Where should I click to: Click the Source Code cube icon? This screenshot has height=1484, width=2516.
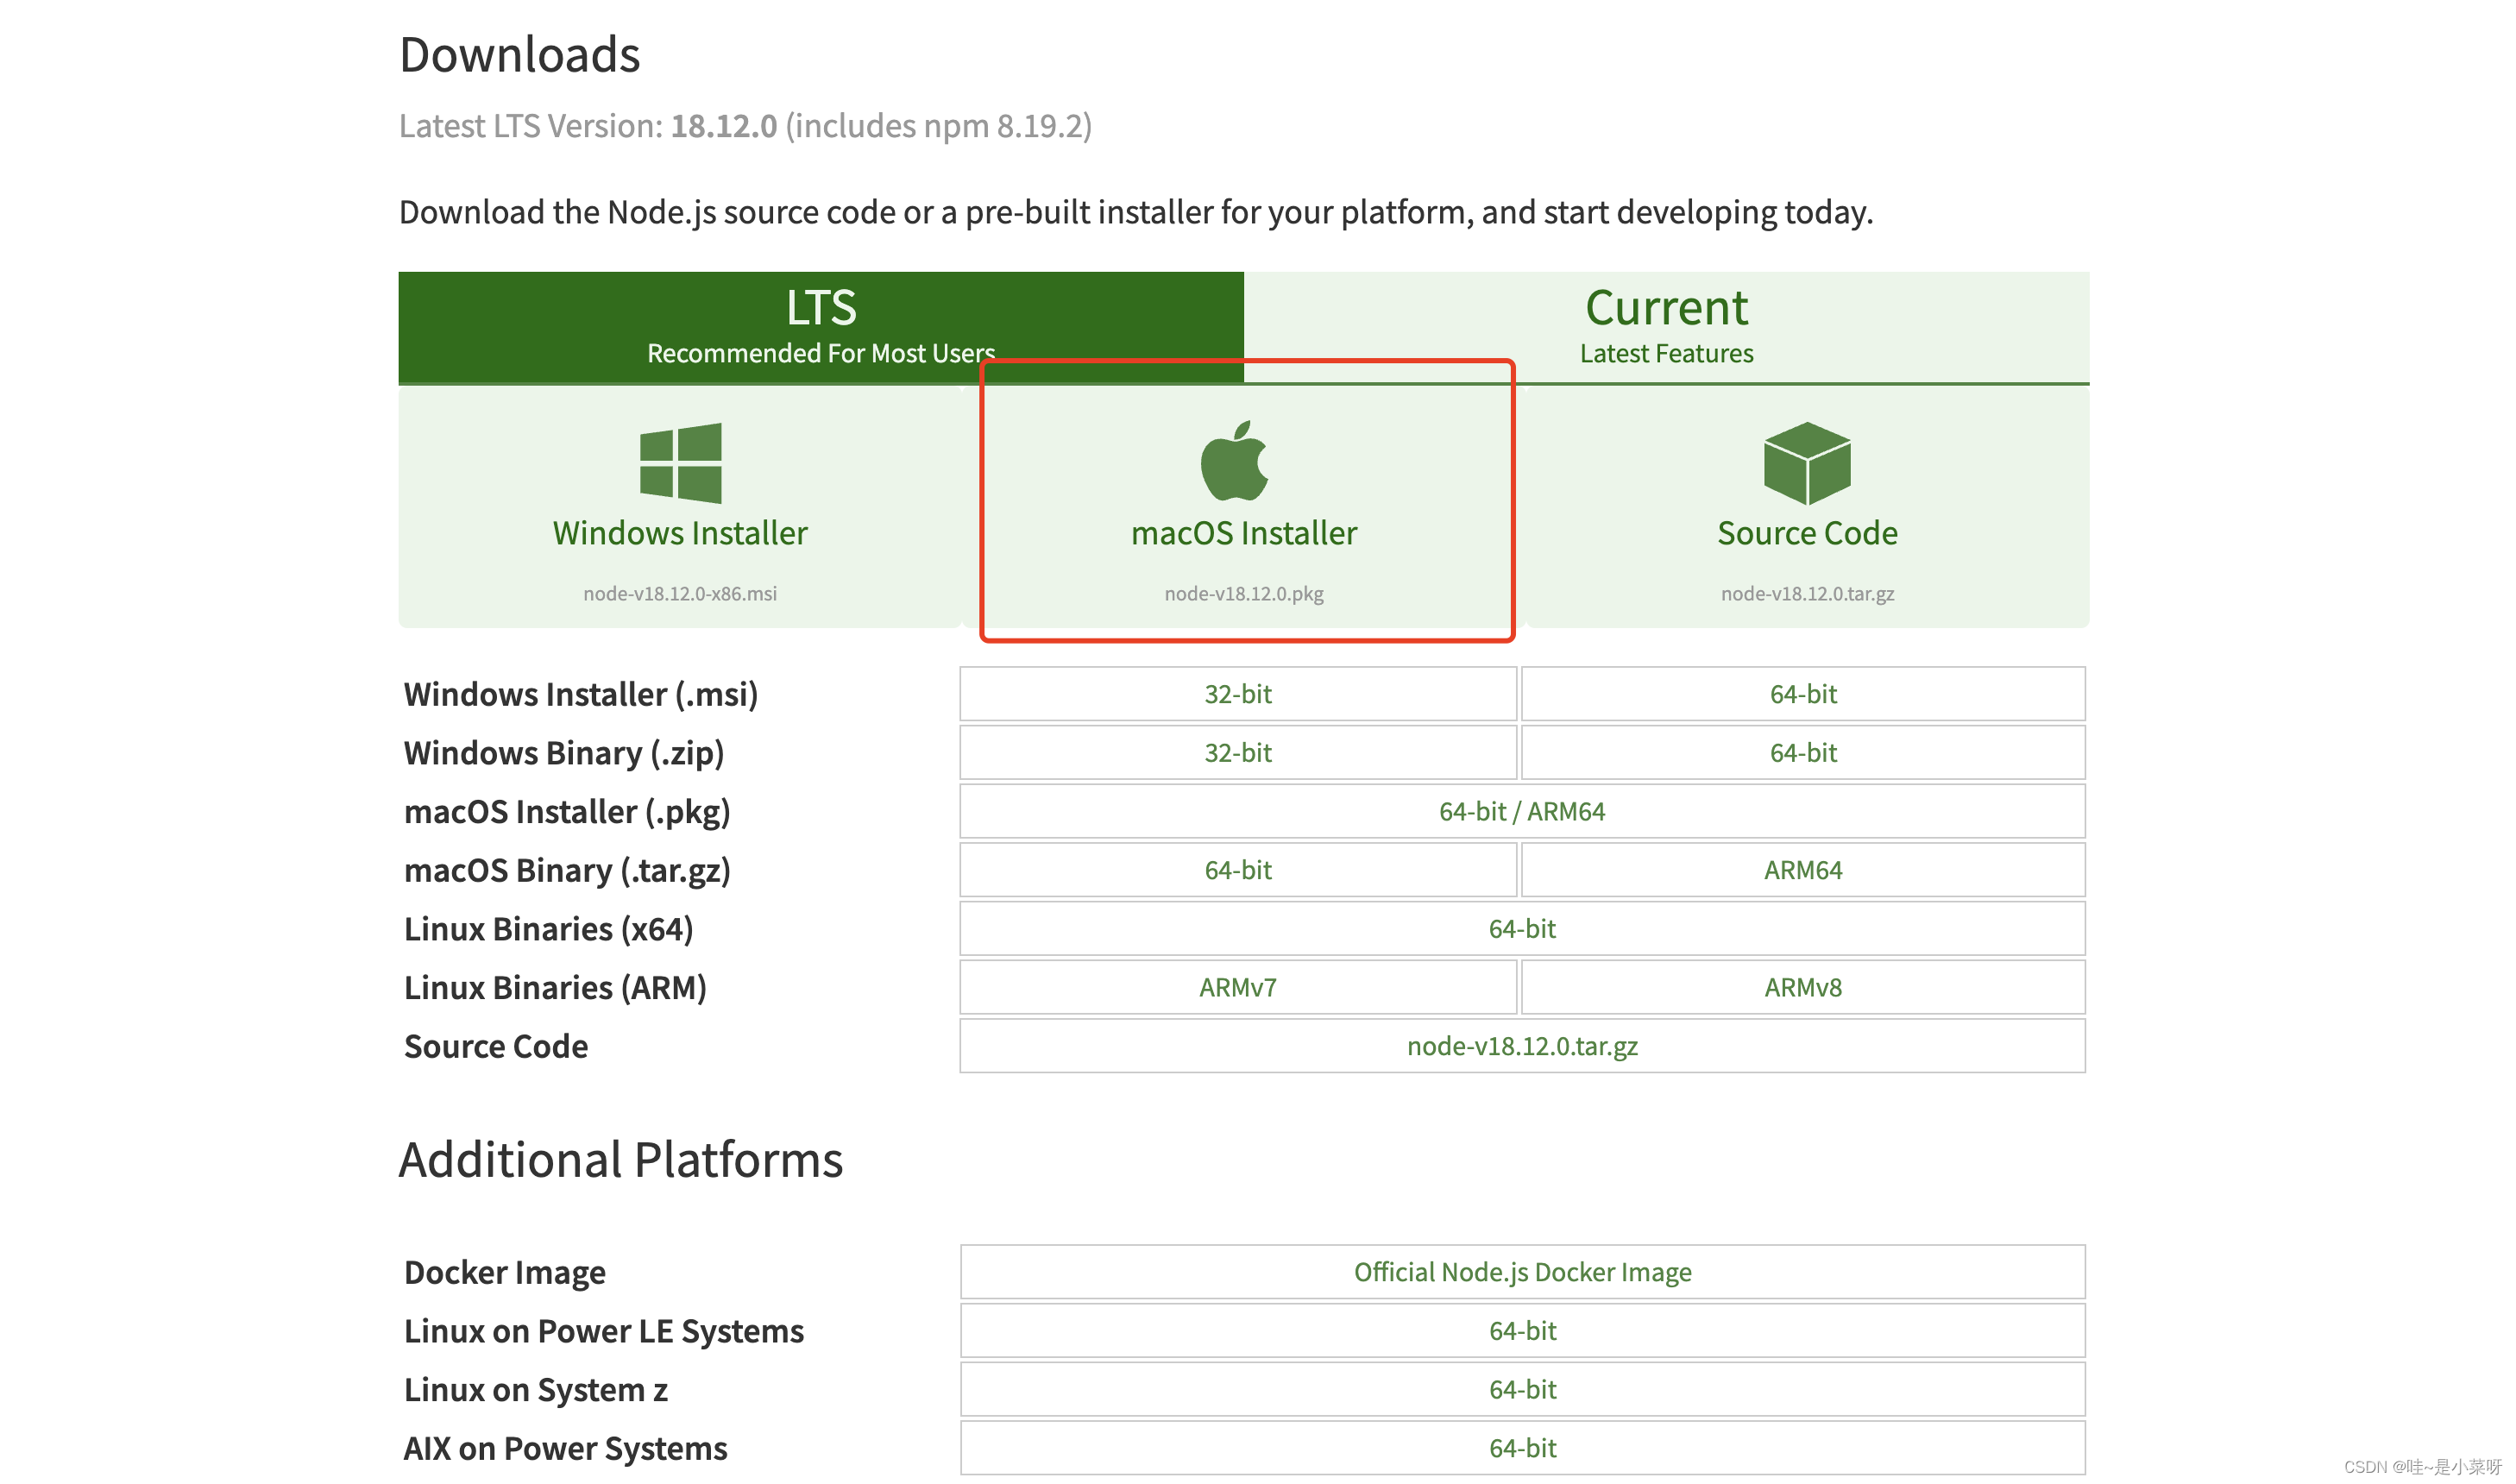1806,462
